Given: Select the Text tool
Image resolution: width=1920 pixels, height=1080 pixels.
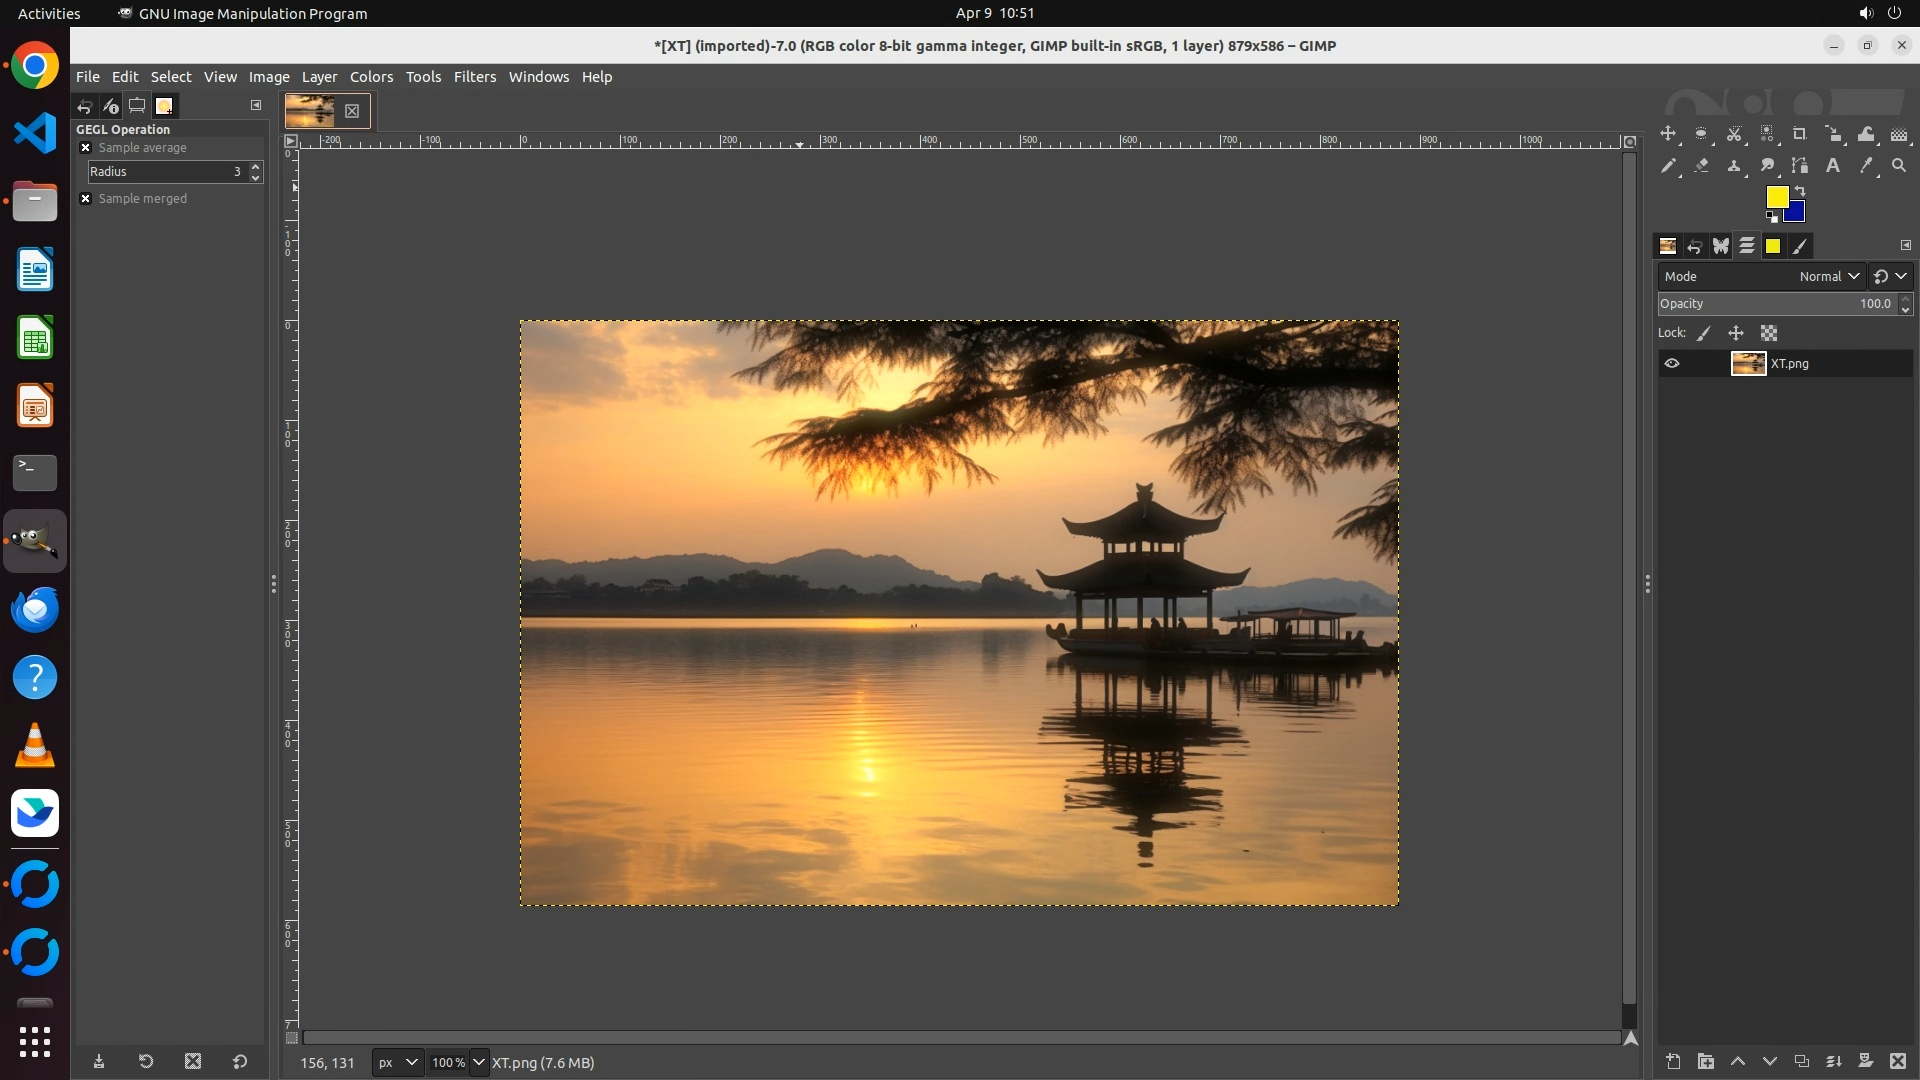Looking at the screenshot, I should pos(1833,166).
